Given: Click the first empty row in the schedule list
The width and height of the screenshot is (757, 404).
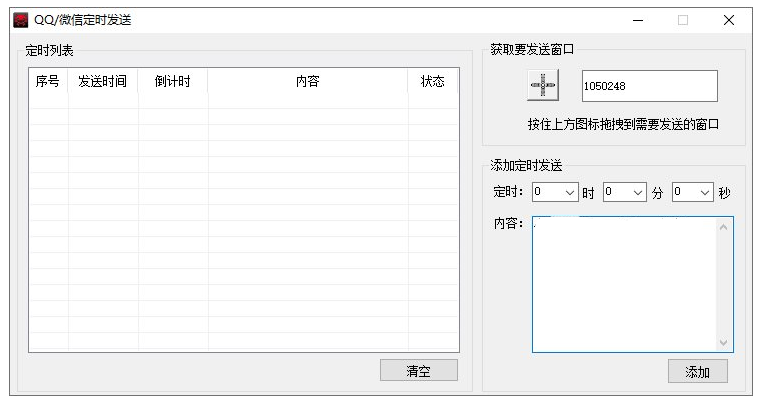Looking at the screenshot, I should pyautogui.click(x=243, y=101).
